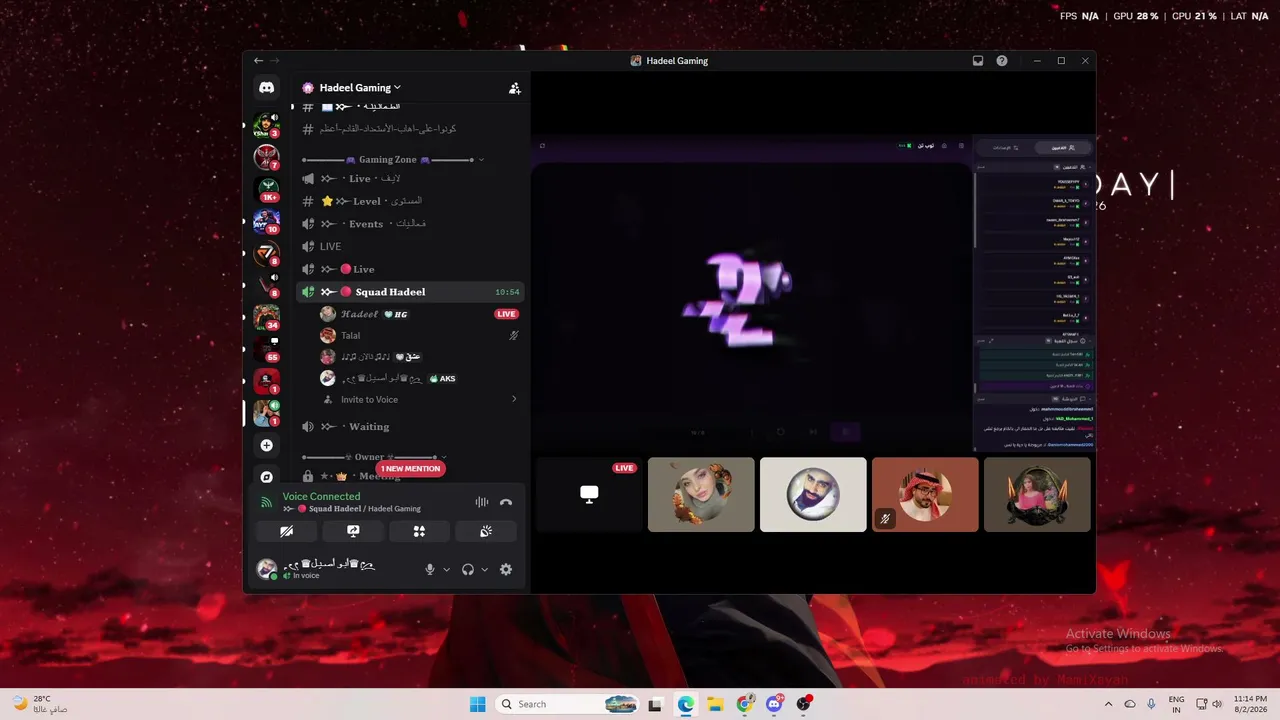Open Discover servers compass icon
1280x720 pixels.
point(266,477)
